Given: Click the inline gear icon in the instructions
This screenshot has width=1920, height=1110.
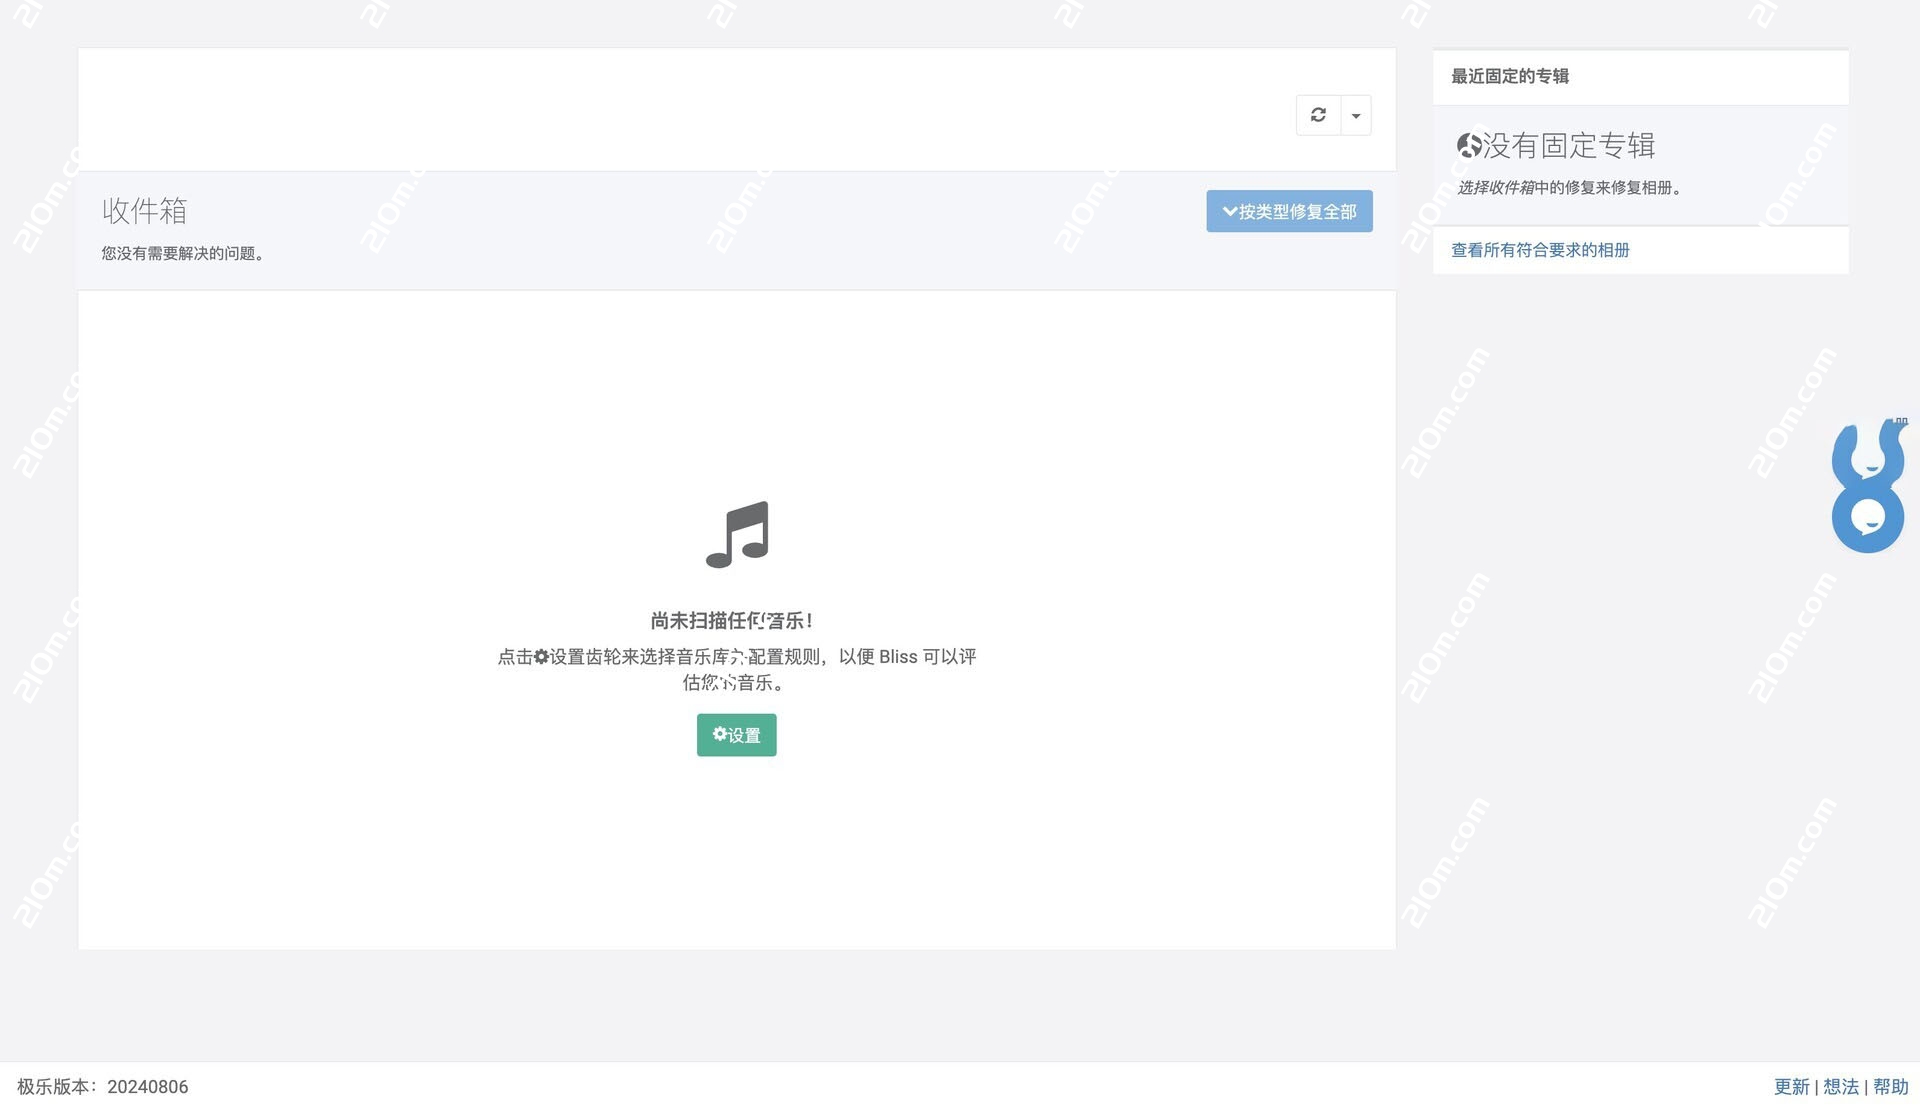Looking at the screenshot, I should (541, 657).
